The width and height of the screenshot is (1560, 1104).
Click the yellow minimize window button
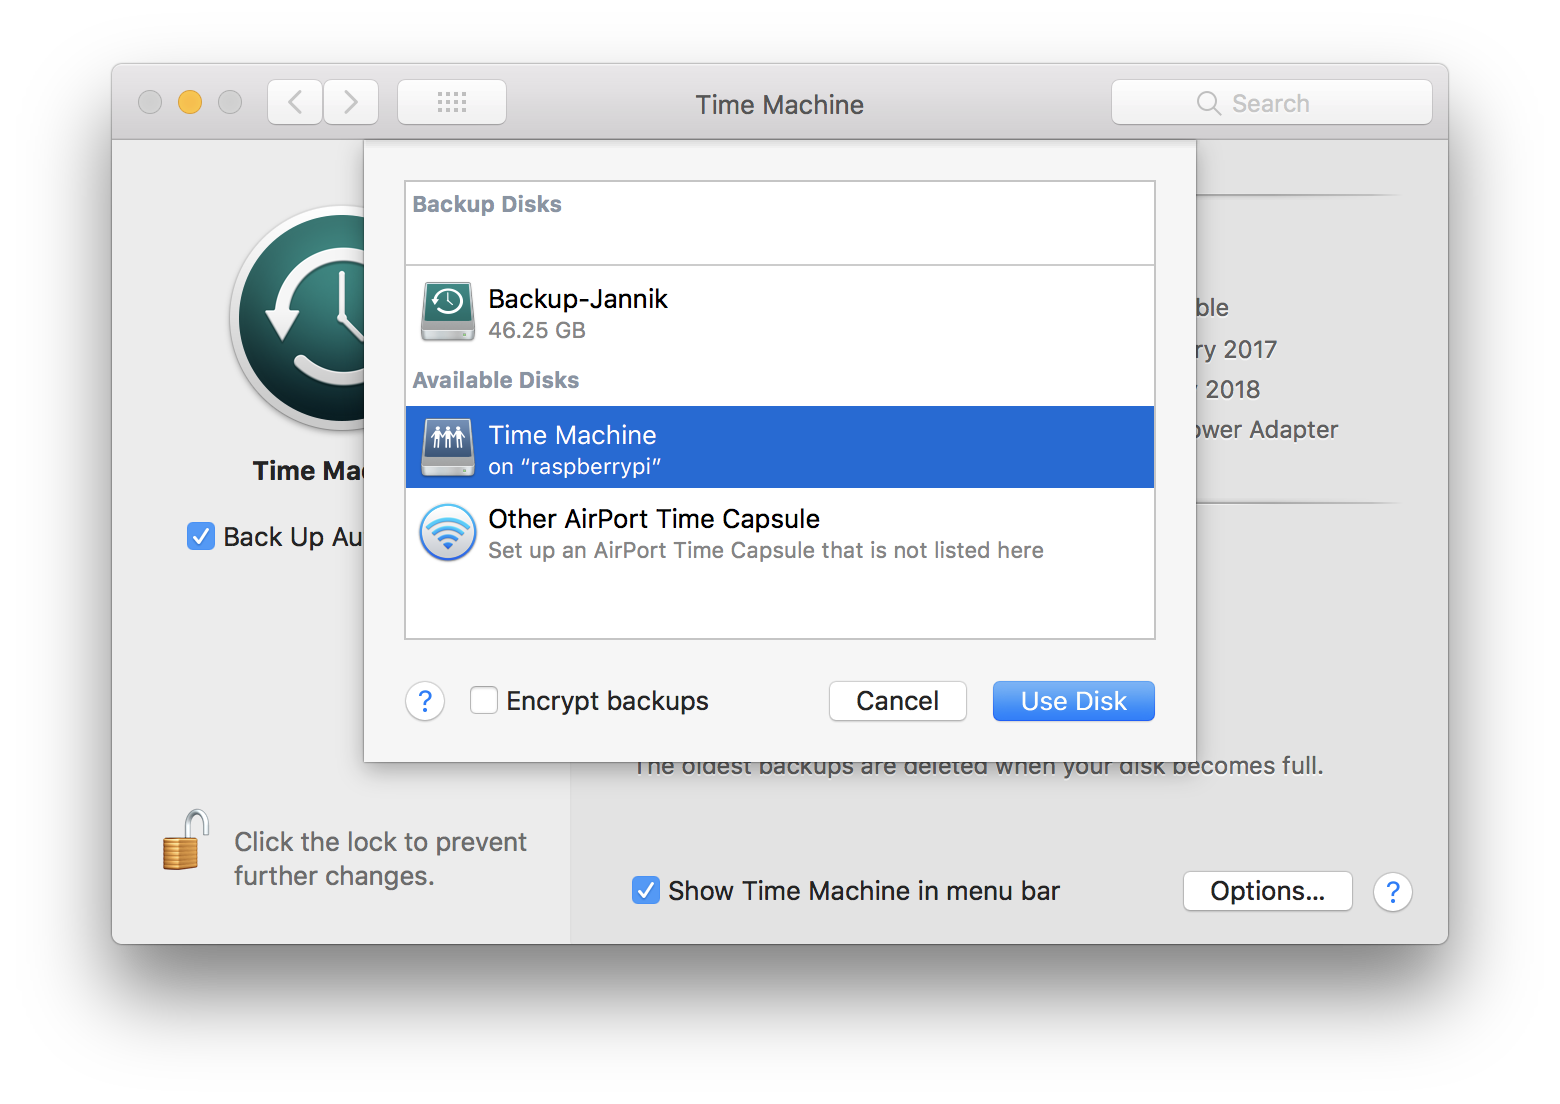coord(190,102)
